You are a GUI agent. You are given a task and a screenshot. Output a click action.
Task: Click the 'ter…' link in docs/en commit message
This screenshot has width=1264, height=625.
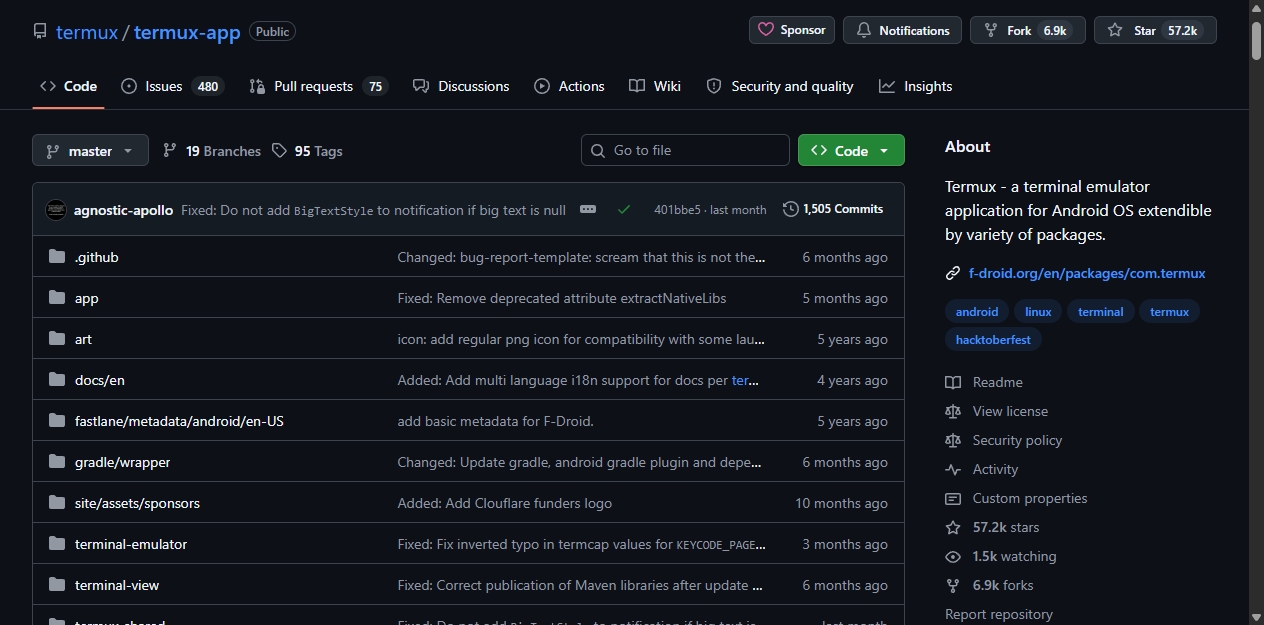(x=746, y=380)
